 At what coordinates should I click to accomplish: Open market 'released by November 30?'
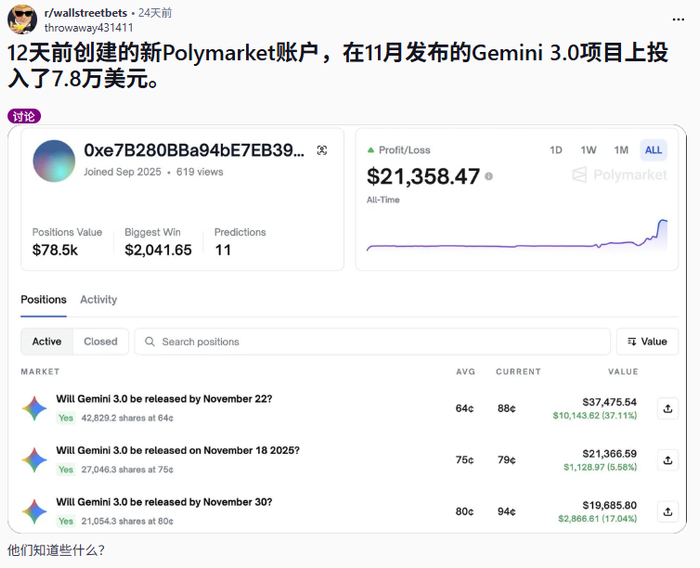pos(164,502)
